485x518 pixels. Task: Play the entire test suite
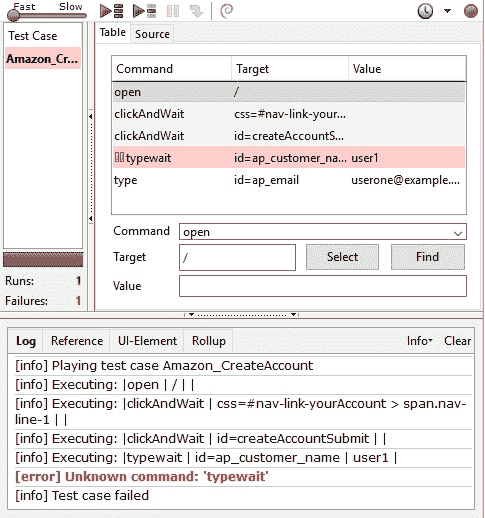[x=112, y=11]
